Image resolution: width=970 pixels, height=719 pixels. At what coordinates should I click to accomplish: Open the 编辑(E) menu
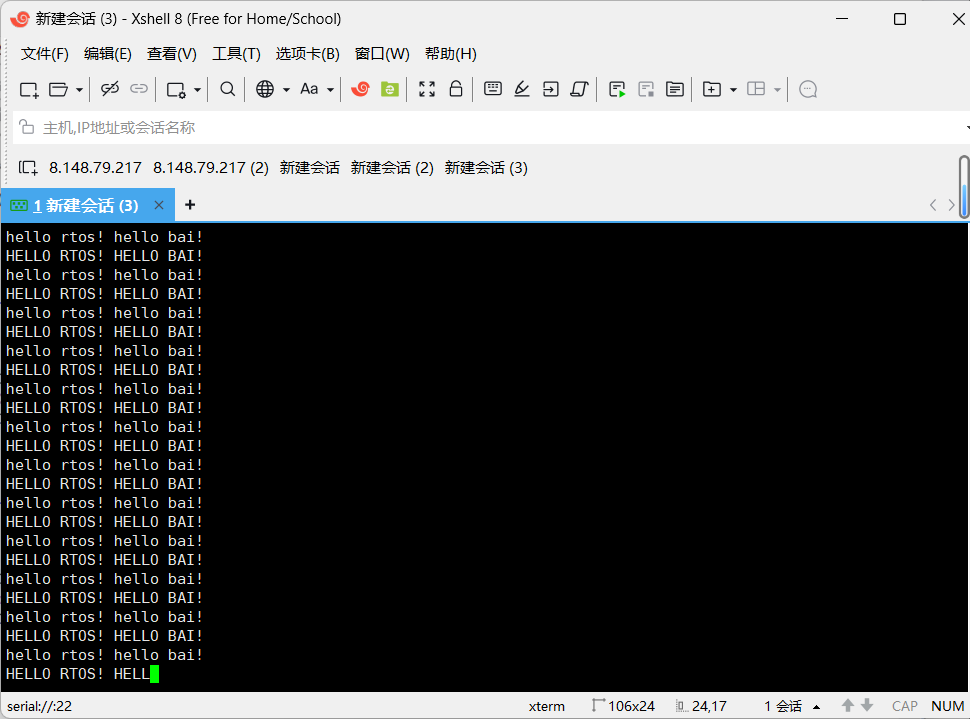[x=108, y=54]
